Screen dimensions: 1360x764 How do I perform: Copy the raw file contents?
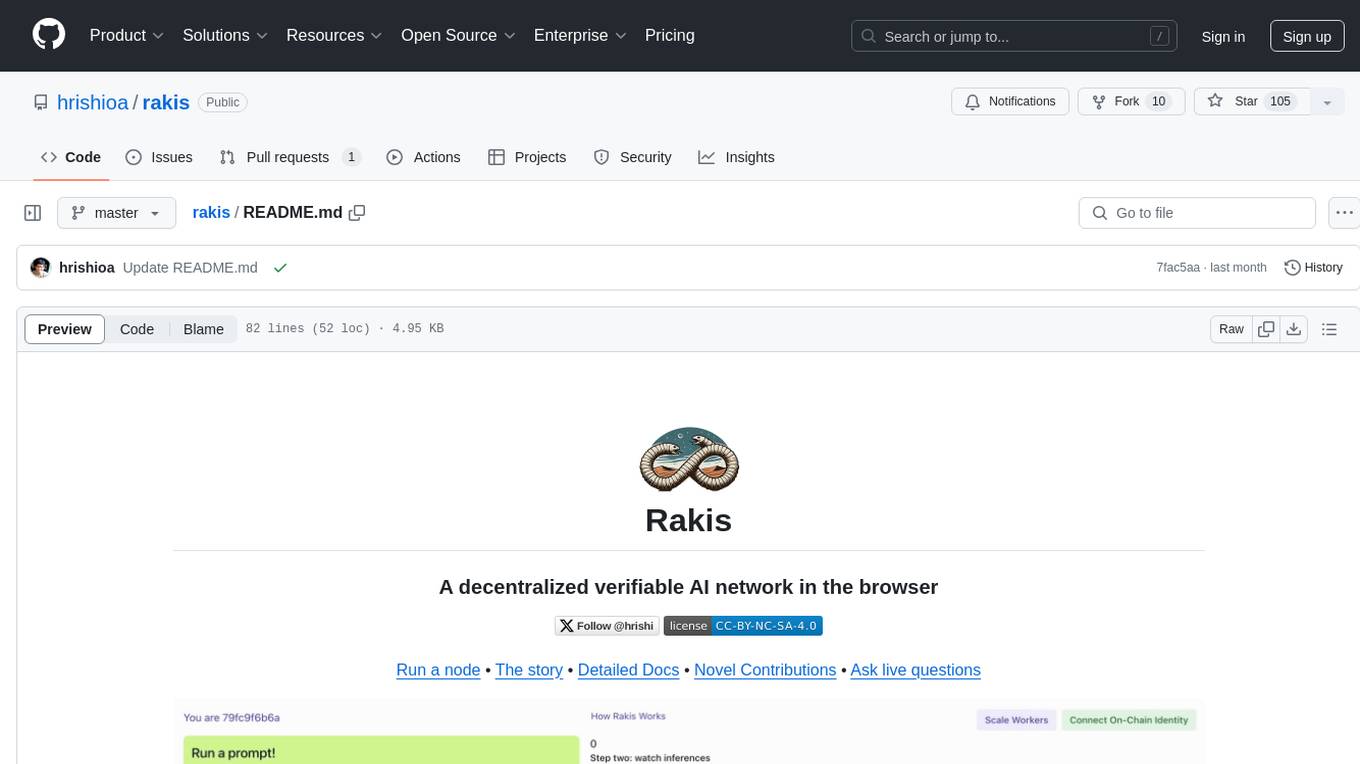tap(1266, 329)
